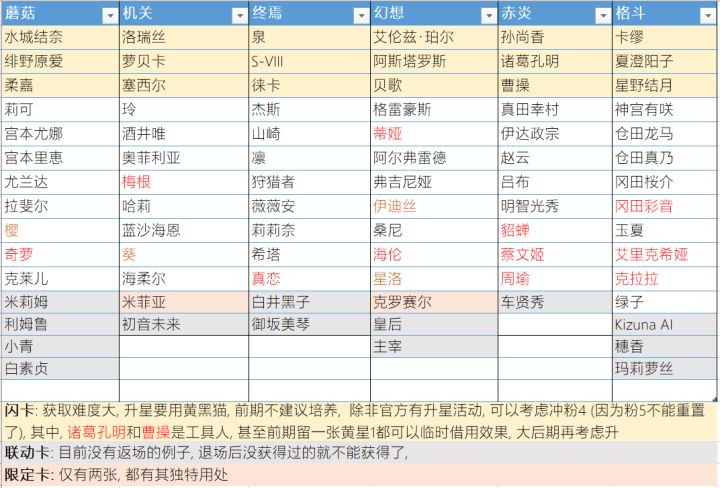Open the 格斗 column filter dropdown
The height and width of the screenshot is (488, 720).
tap(708, 16)
